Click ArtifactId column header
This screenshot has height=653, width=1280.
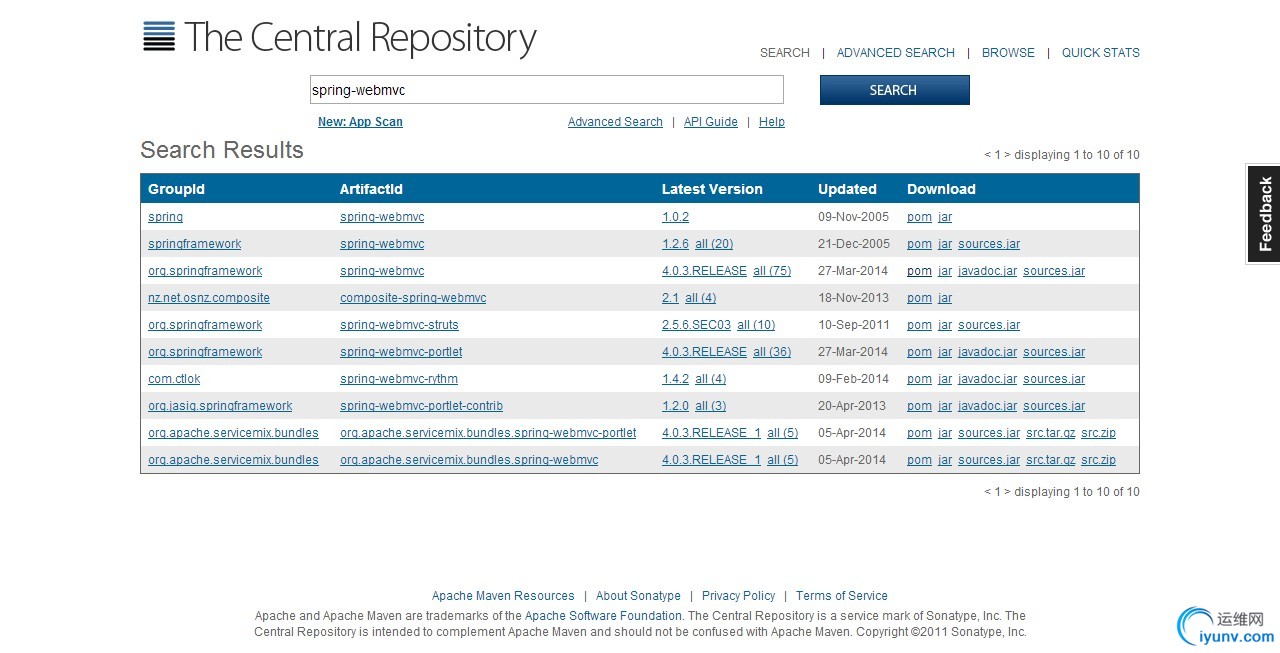pos(371,189)
